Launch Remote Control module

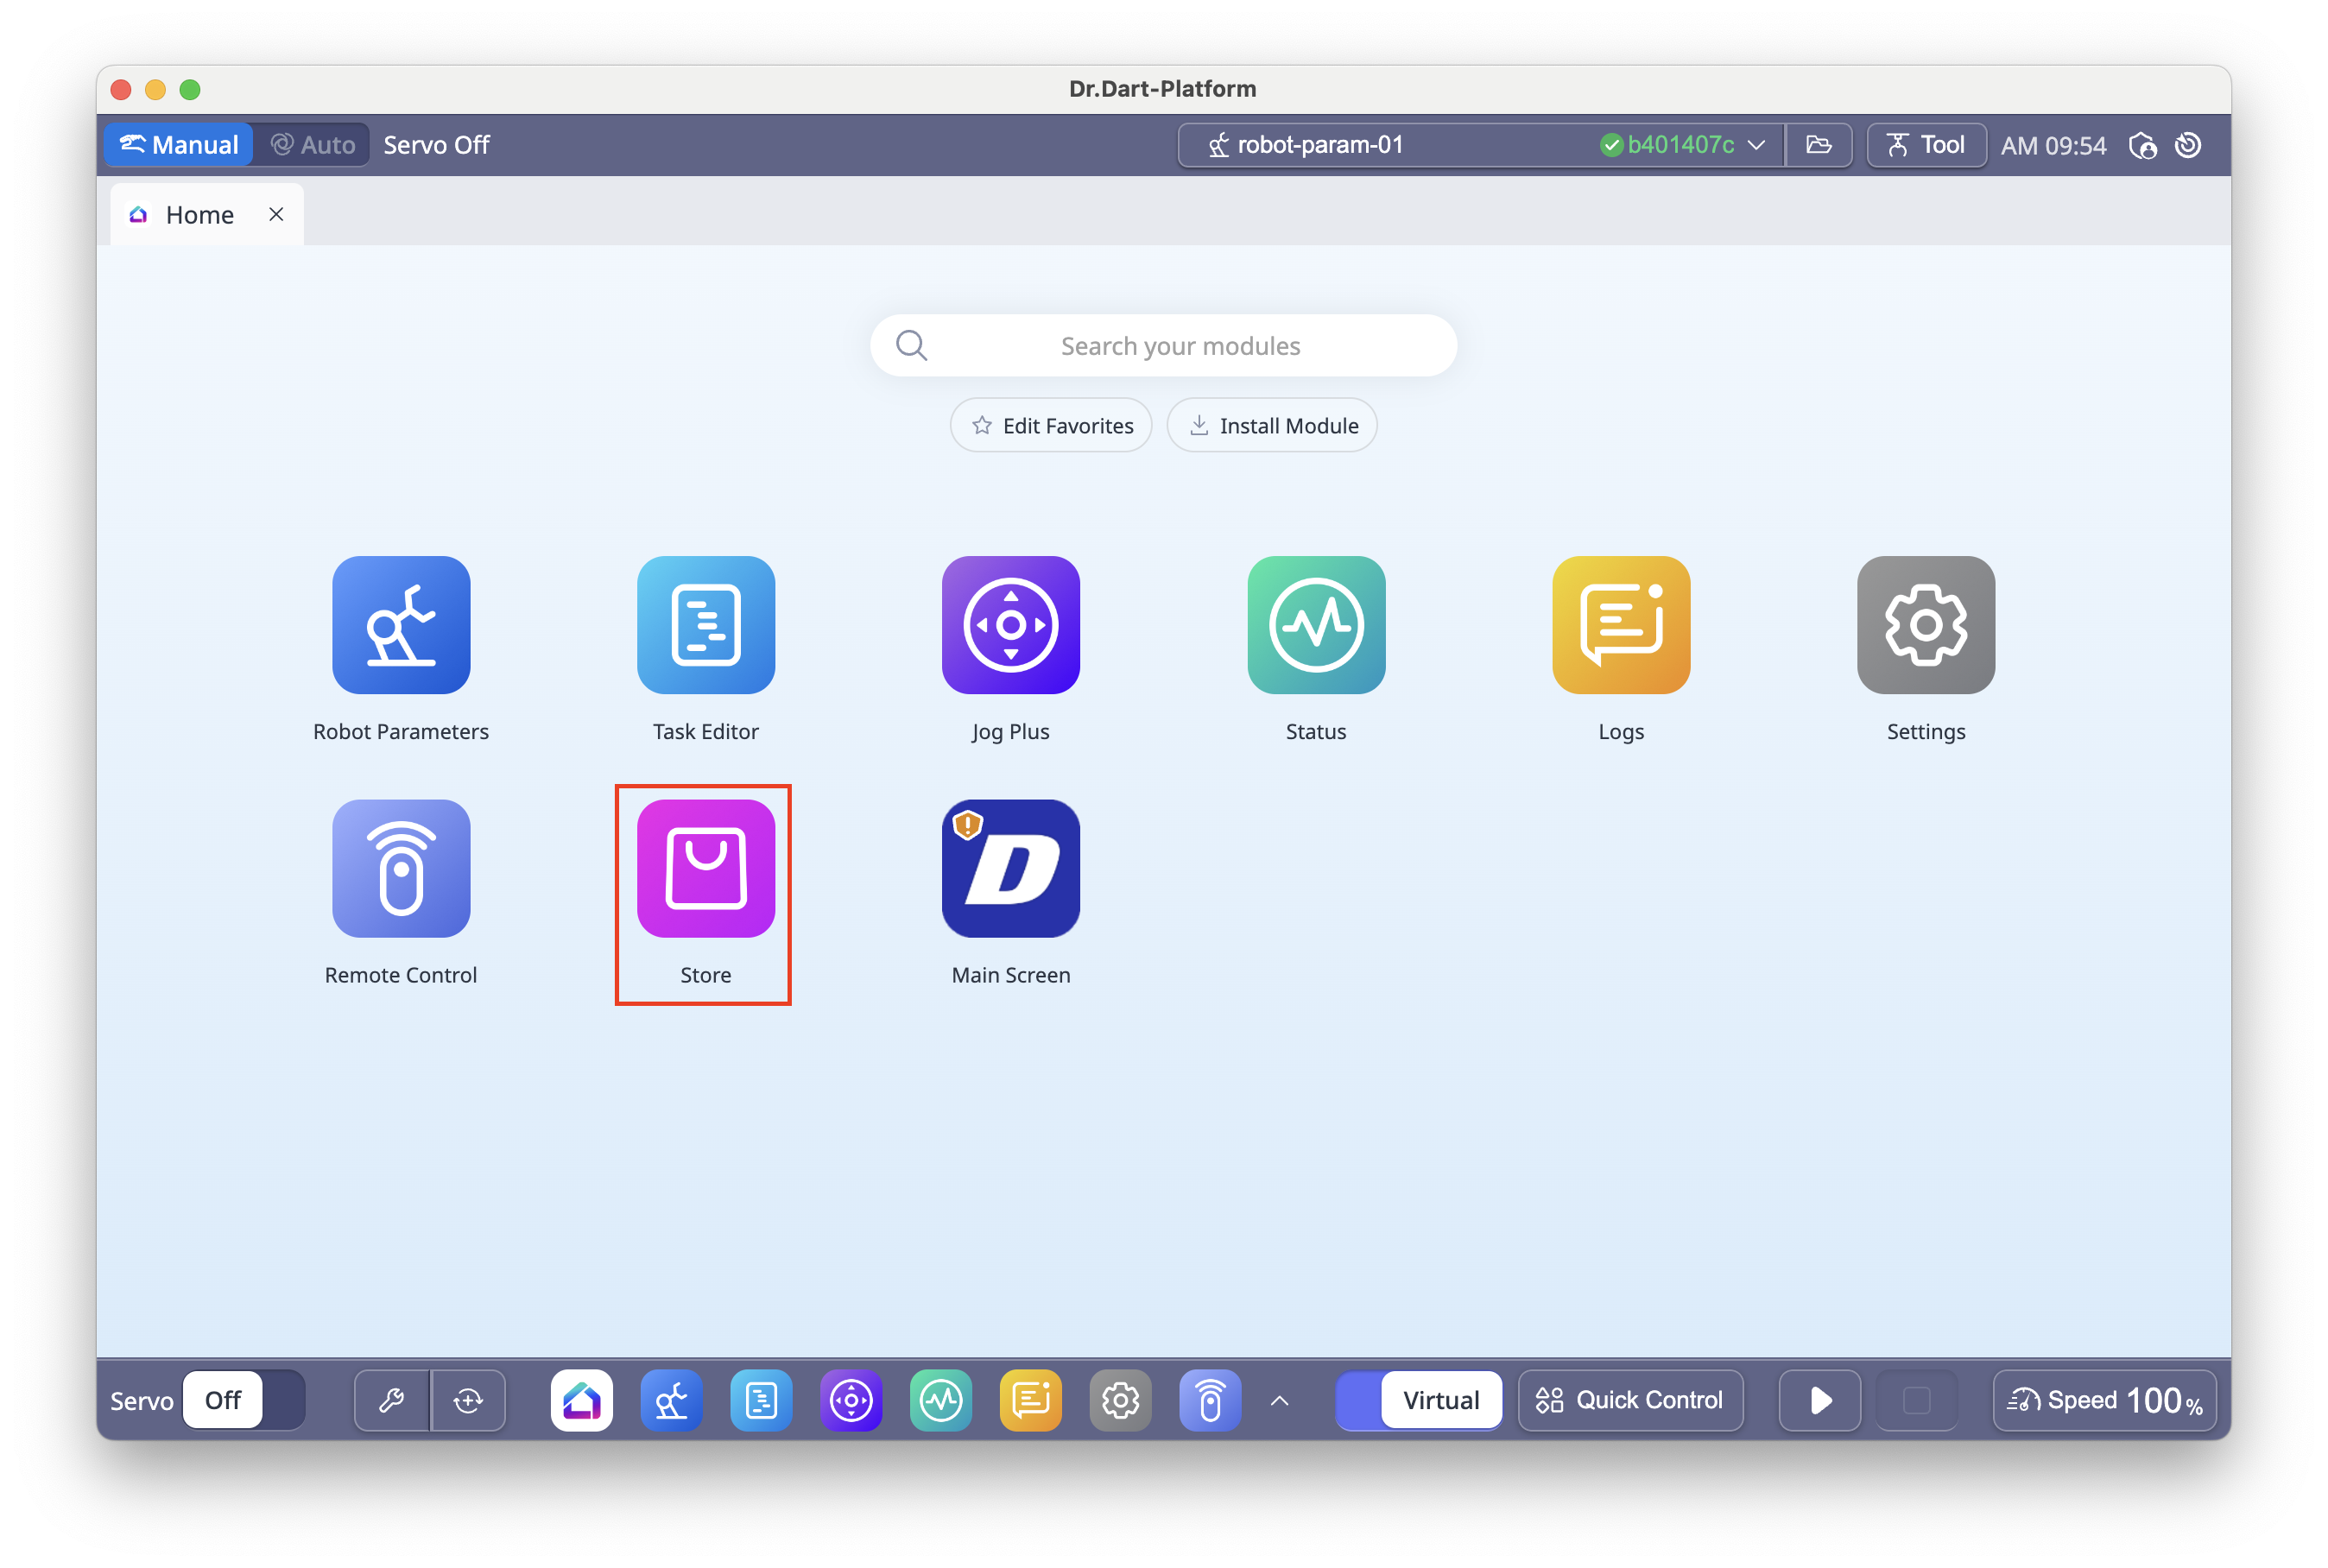pos(401,868)
